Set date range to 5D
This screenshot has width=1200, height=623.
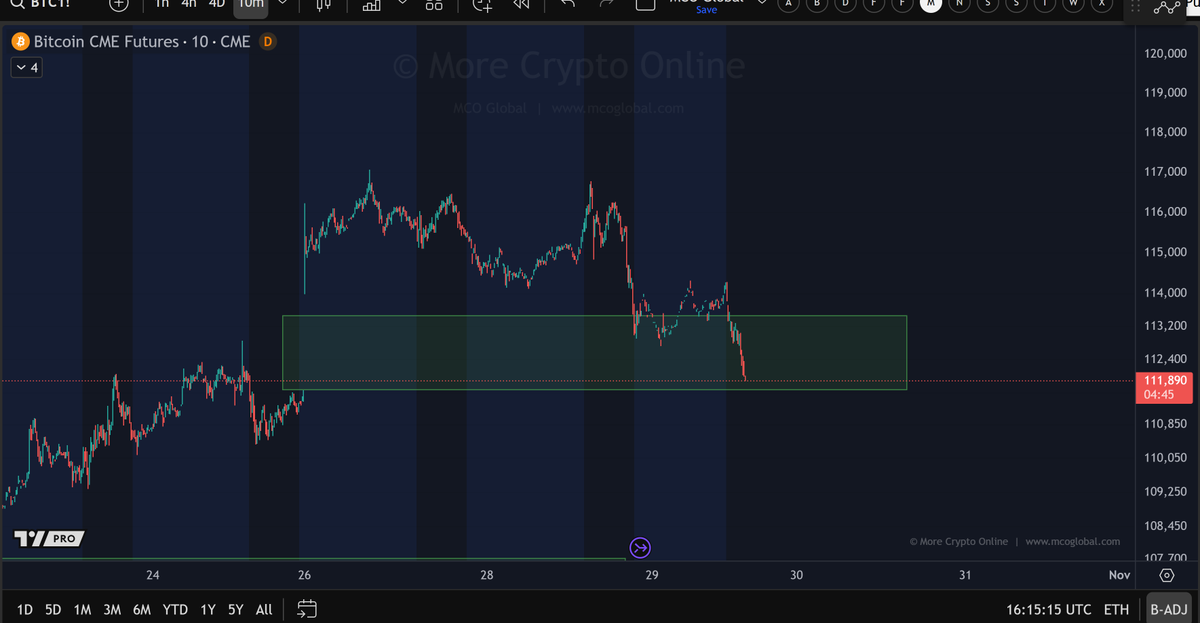pos(53,609)
